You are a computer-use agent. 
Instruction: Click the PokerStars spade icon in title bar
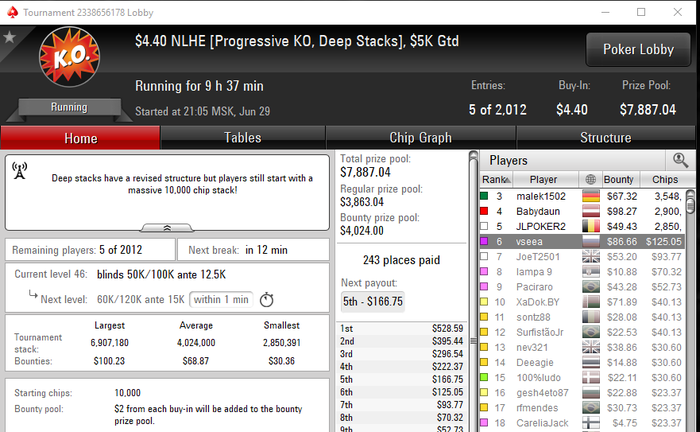(12, 12)
